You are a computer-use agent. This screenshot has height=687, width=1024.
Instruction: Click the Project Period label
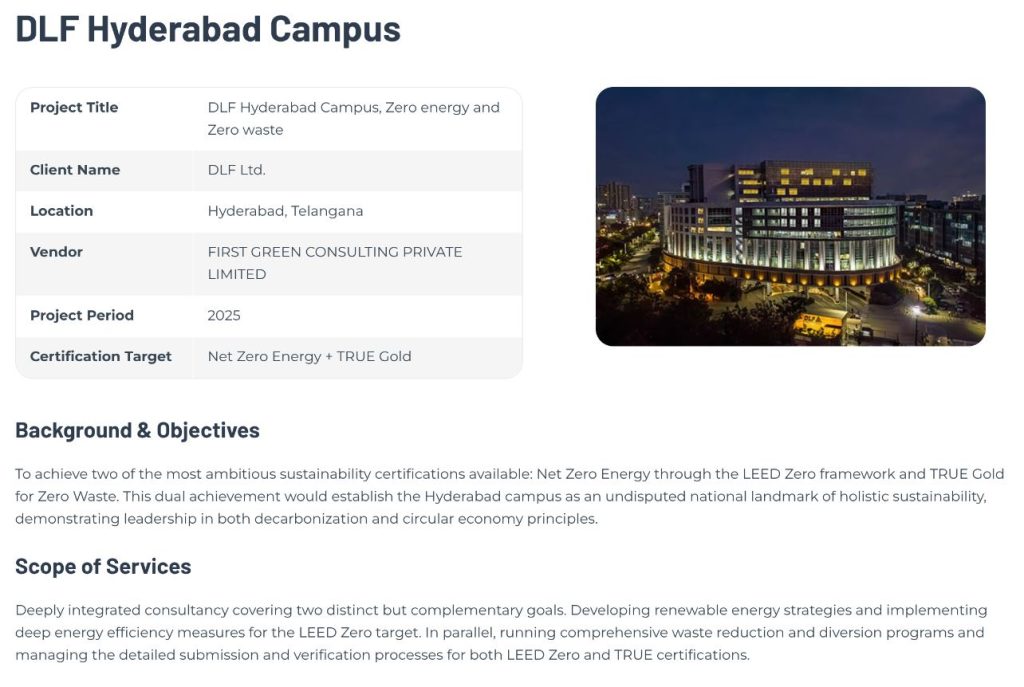pyautogui.click(x=82, y=315)
